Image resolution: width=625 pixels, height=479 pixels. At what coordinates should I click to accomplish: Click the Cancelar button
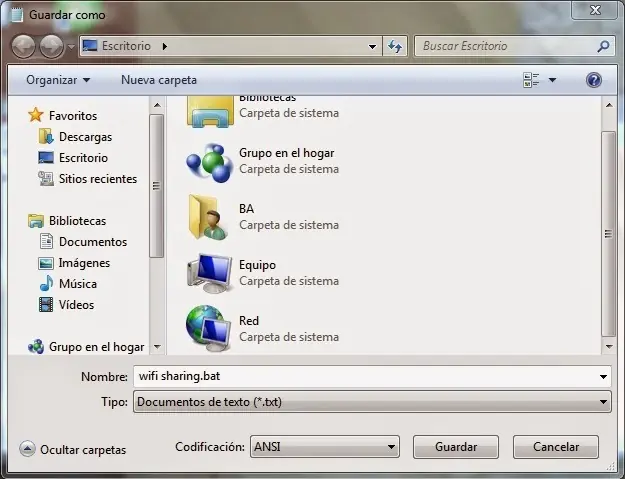(556, 447)
